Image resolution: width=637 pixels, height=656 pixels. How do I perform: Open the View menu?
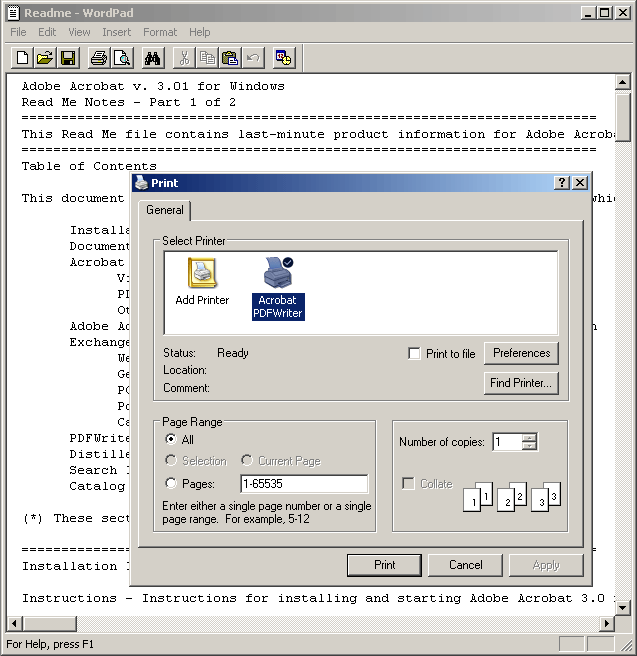[x=79, y=32]
